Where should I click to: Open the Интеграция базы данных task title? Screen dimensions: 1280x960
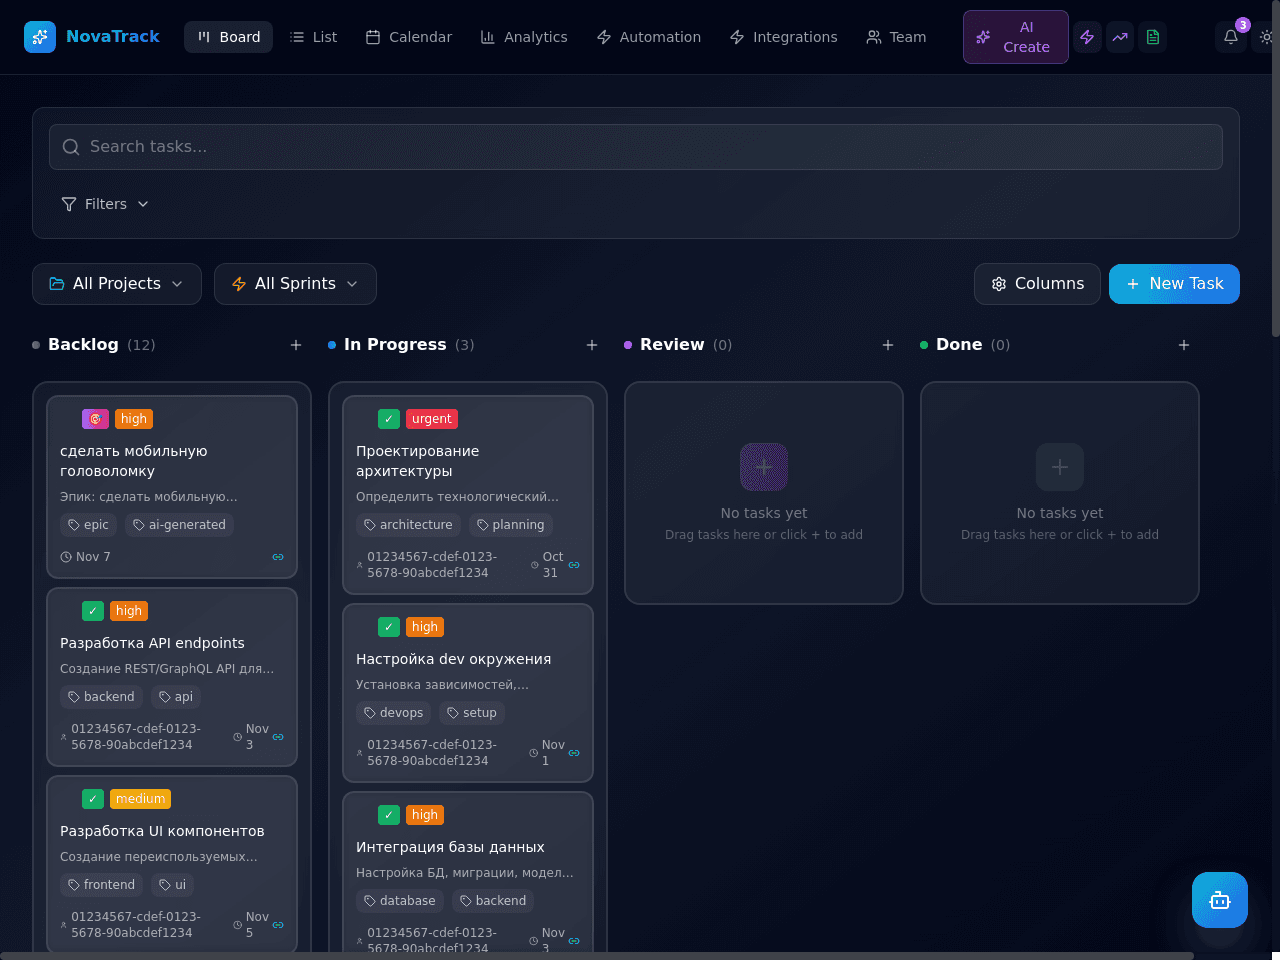[x=450, y=847]
